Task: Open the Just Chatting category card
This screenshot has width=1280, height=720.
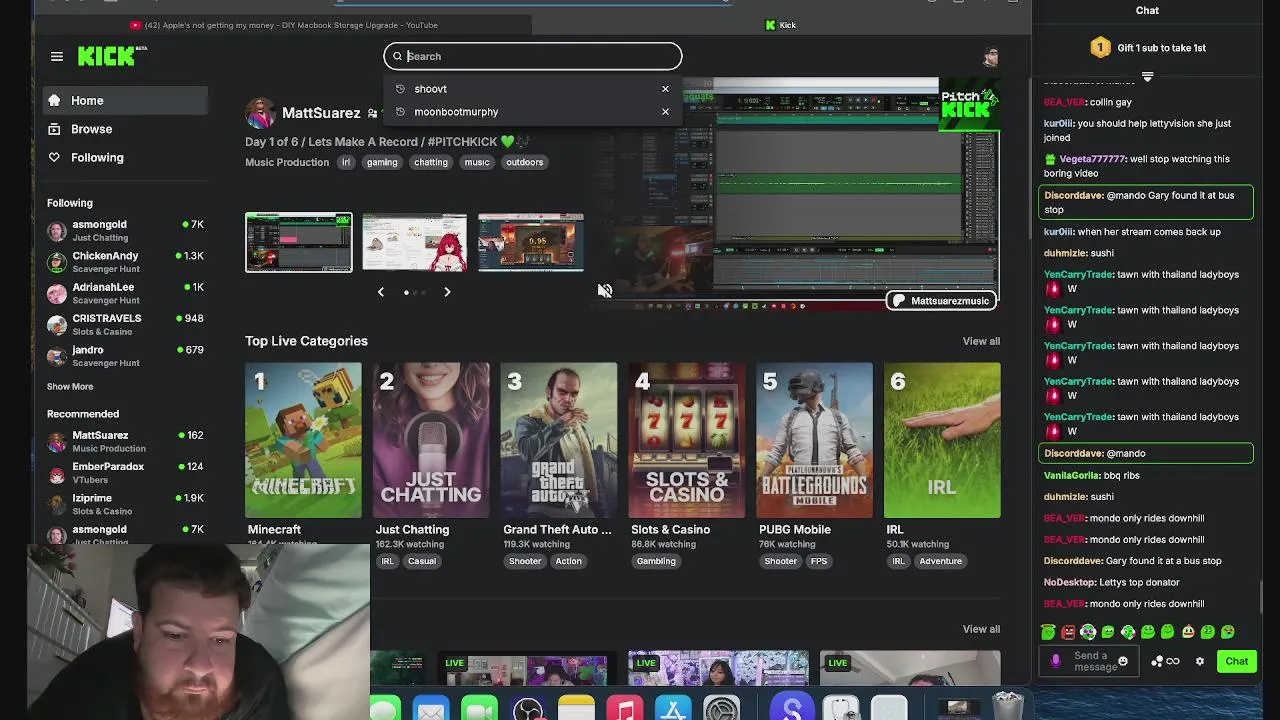Action: pyautogui.click(x=431, y=440)
